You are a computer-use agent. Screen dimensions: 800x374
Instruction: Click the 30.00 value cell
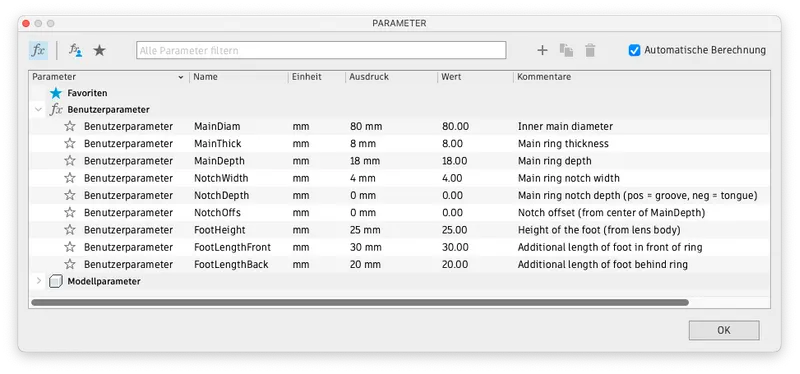[x=455, y=247]
